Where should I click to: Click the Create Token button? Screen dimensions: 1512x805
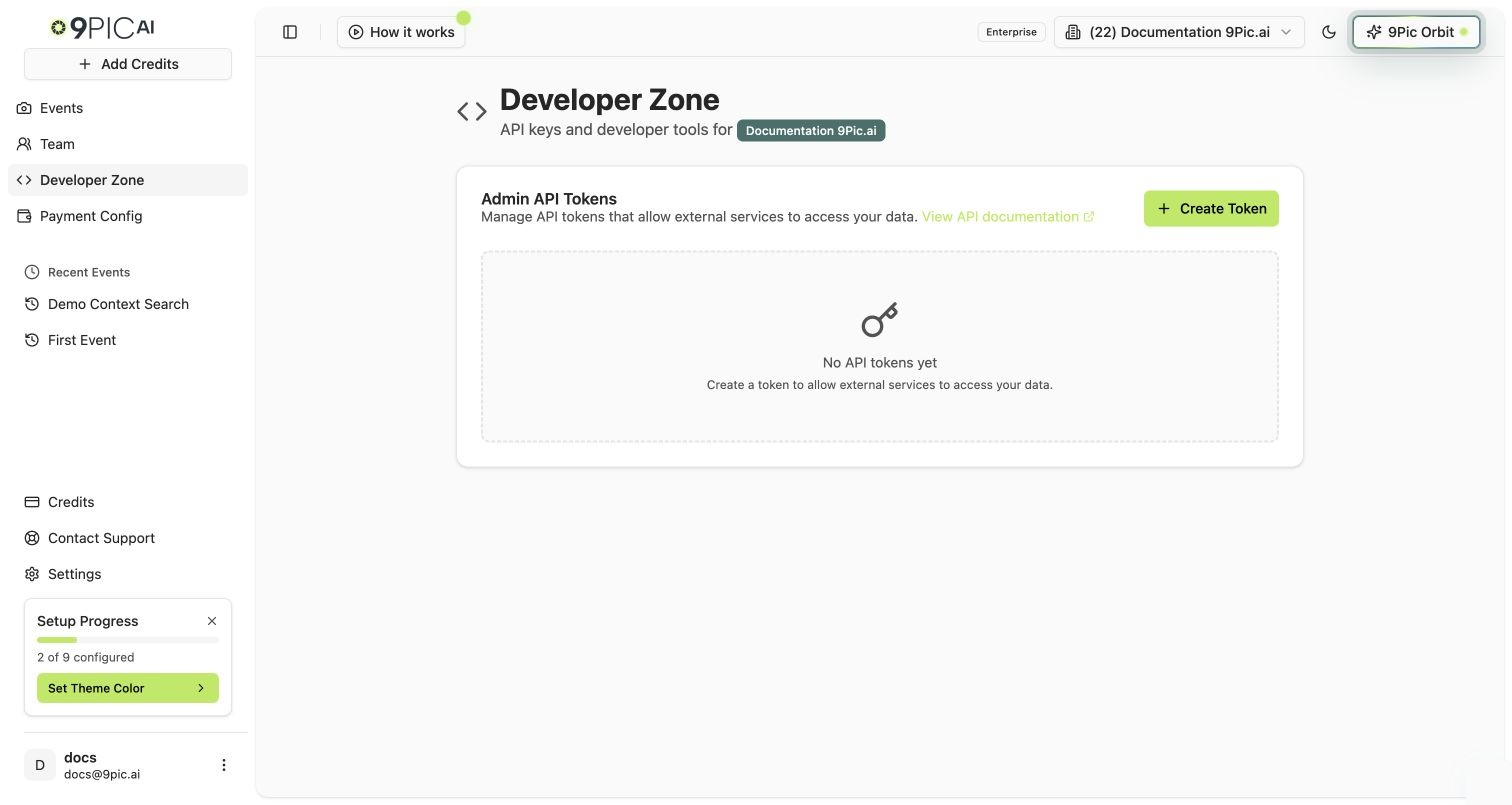(1211, 208)
